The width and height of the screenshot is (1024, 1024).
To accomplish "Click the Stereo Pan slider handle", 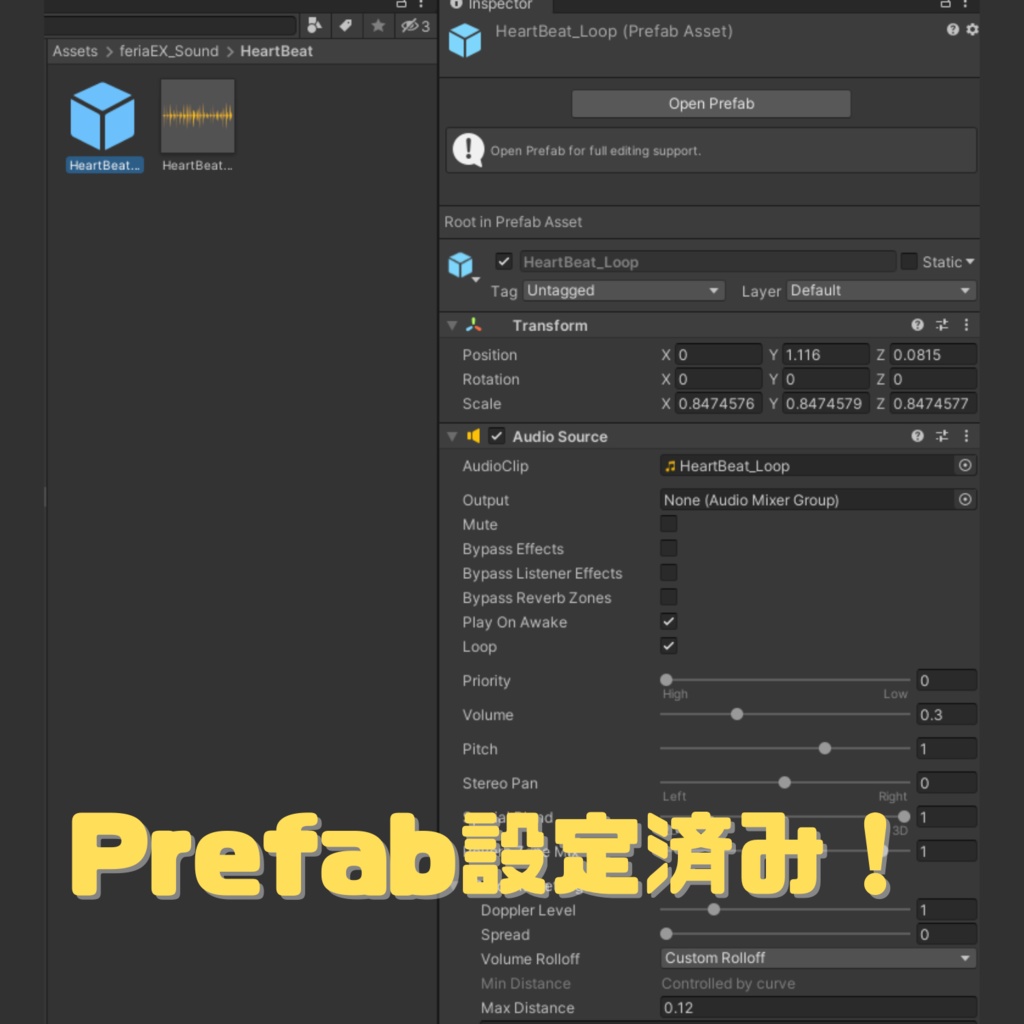I will coord(784,782).
